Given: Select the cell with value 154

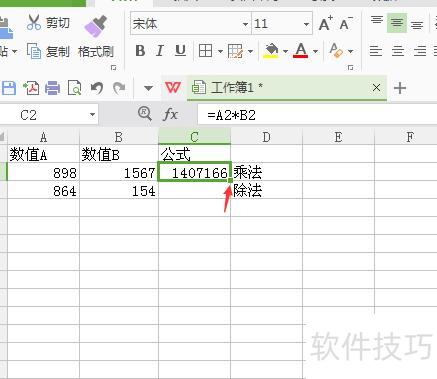Looking at the screenshot, I should coord(119,190).
